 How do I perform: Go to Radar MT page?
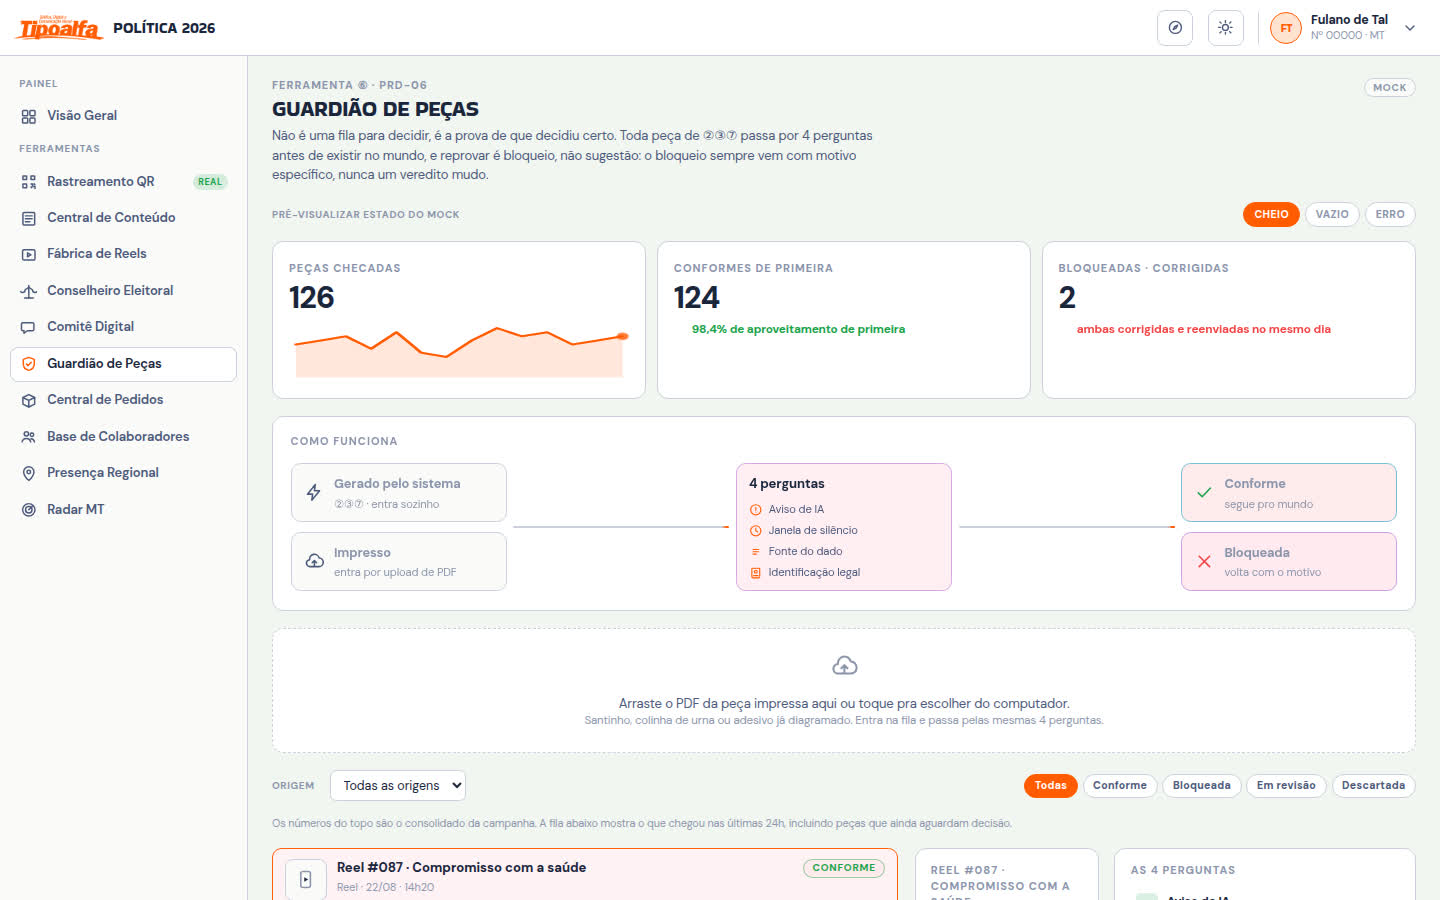pos(123,510)
